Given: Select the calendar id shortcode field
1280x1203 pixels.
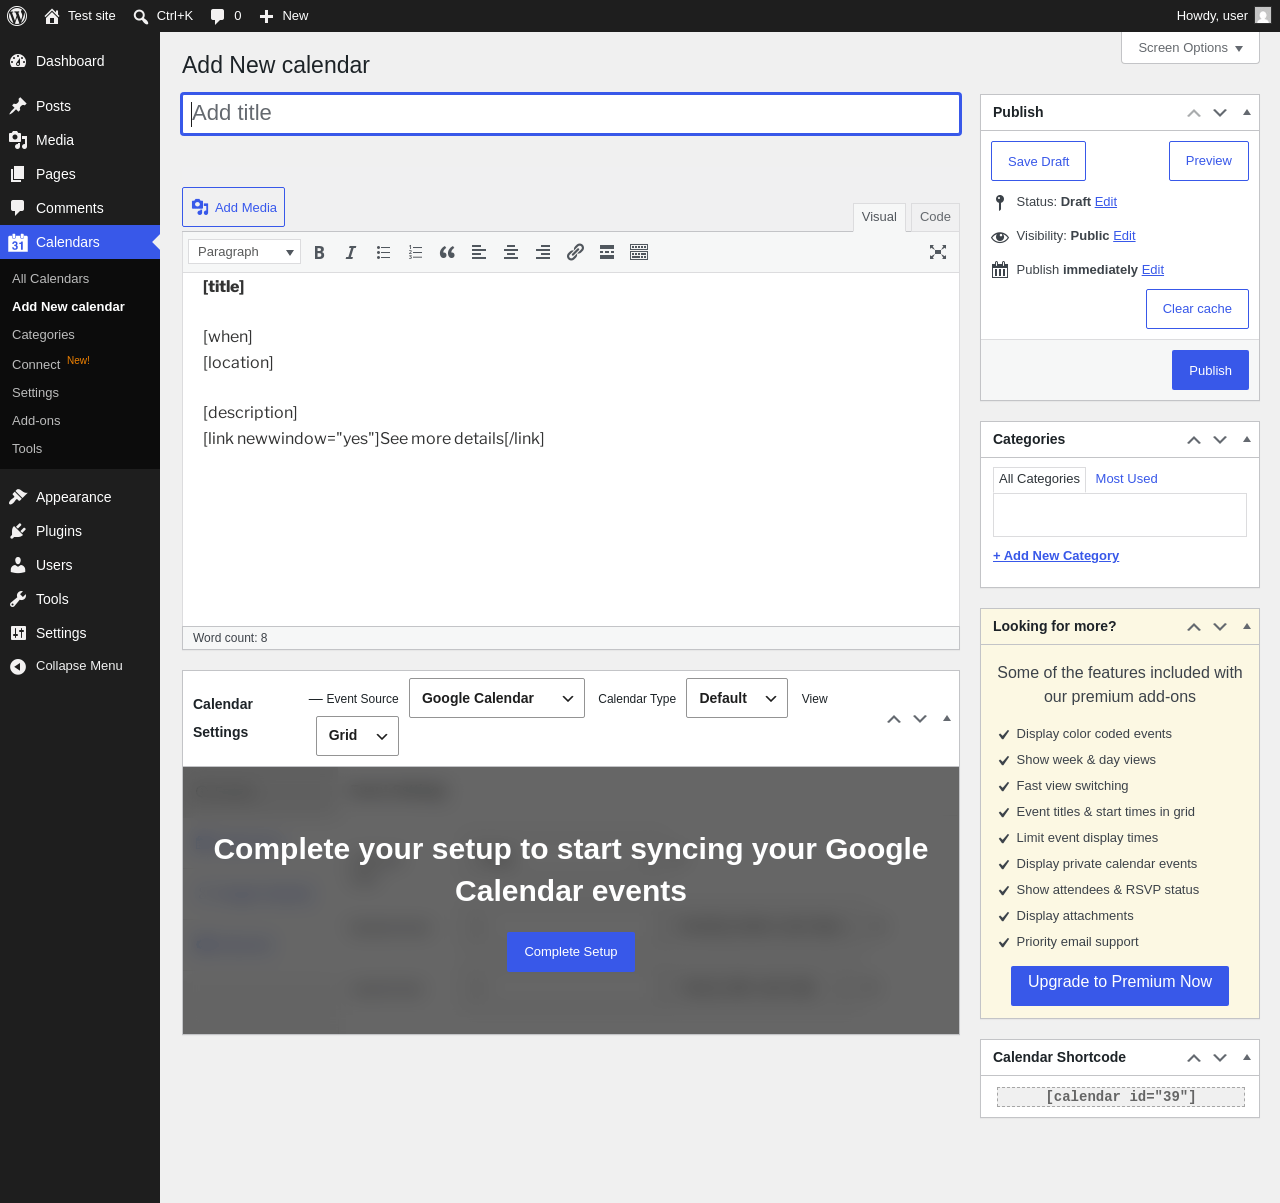Looking at the screenshot, I should tap(1121, 1097).
